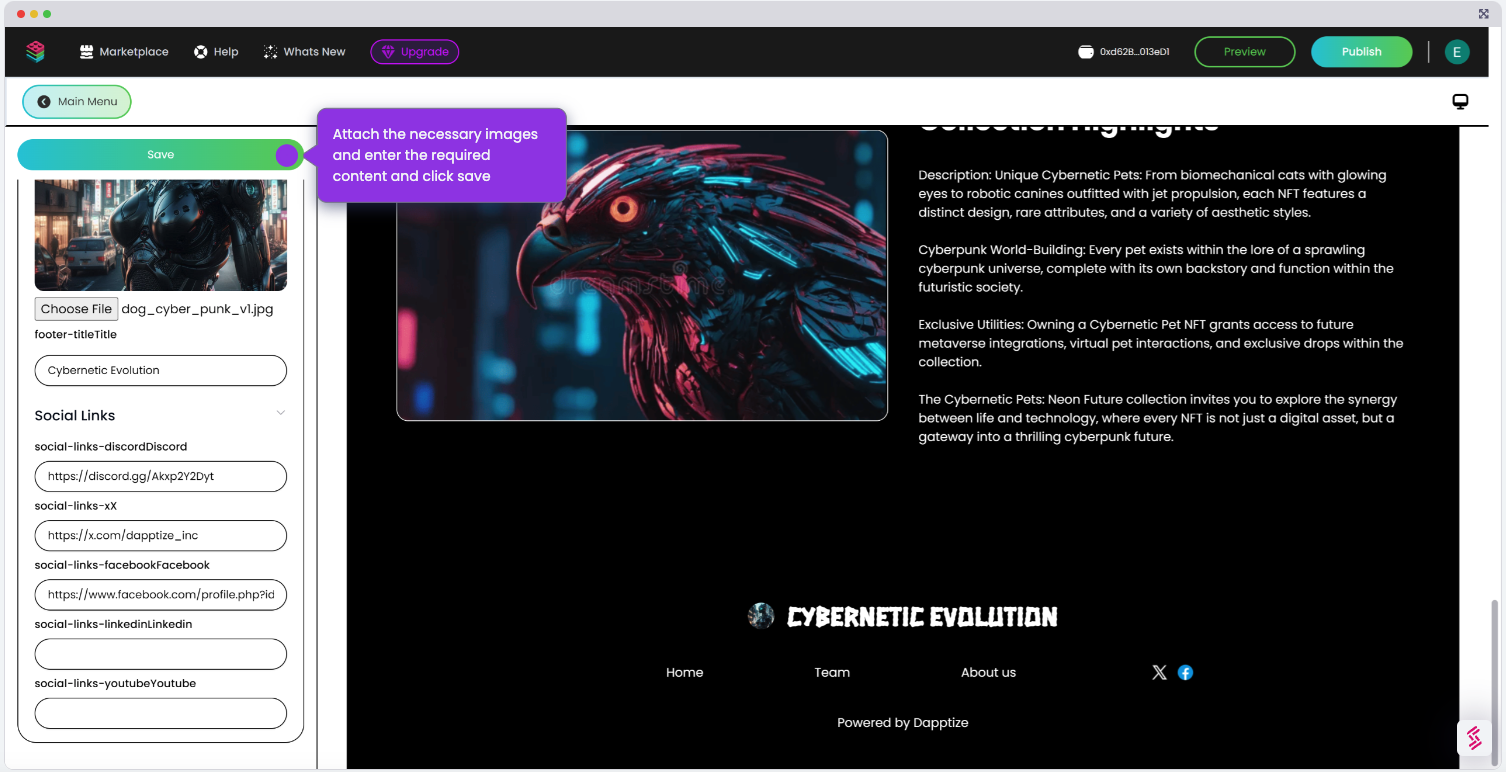Click the Facebook icon in footer
1506x772 pixels.
[1185, 672]
